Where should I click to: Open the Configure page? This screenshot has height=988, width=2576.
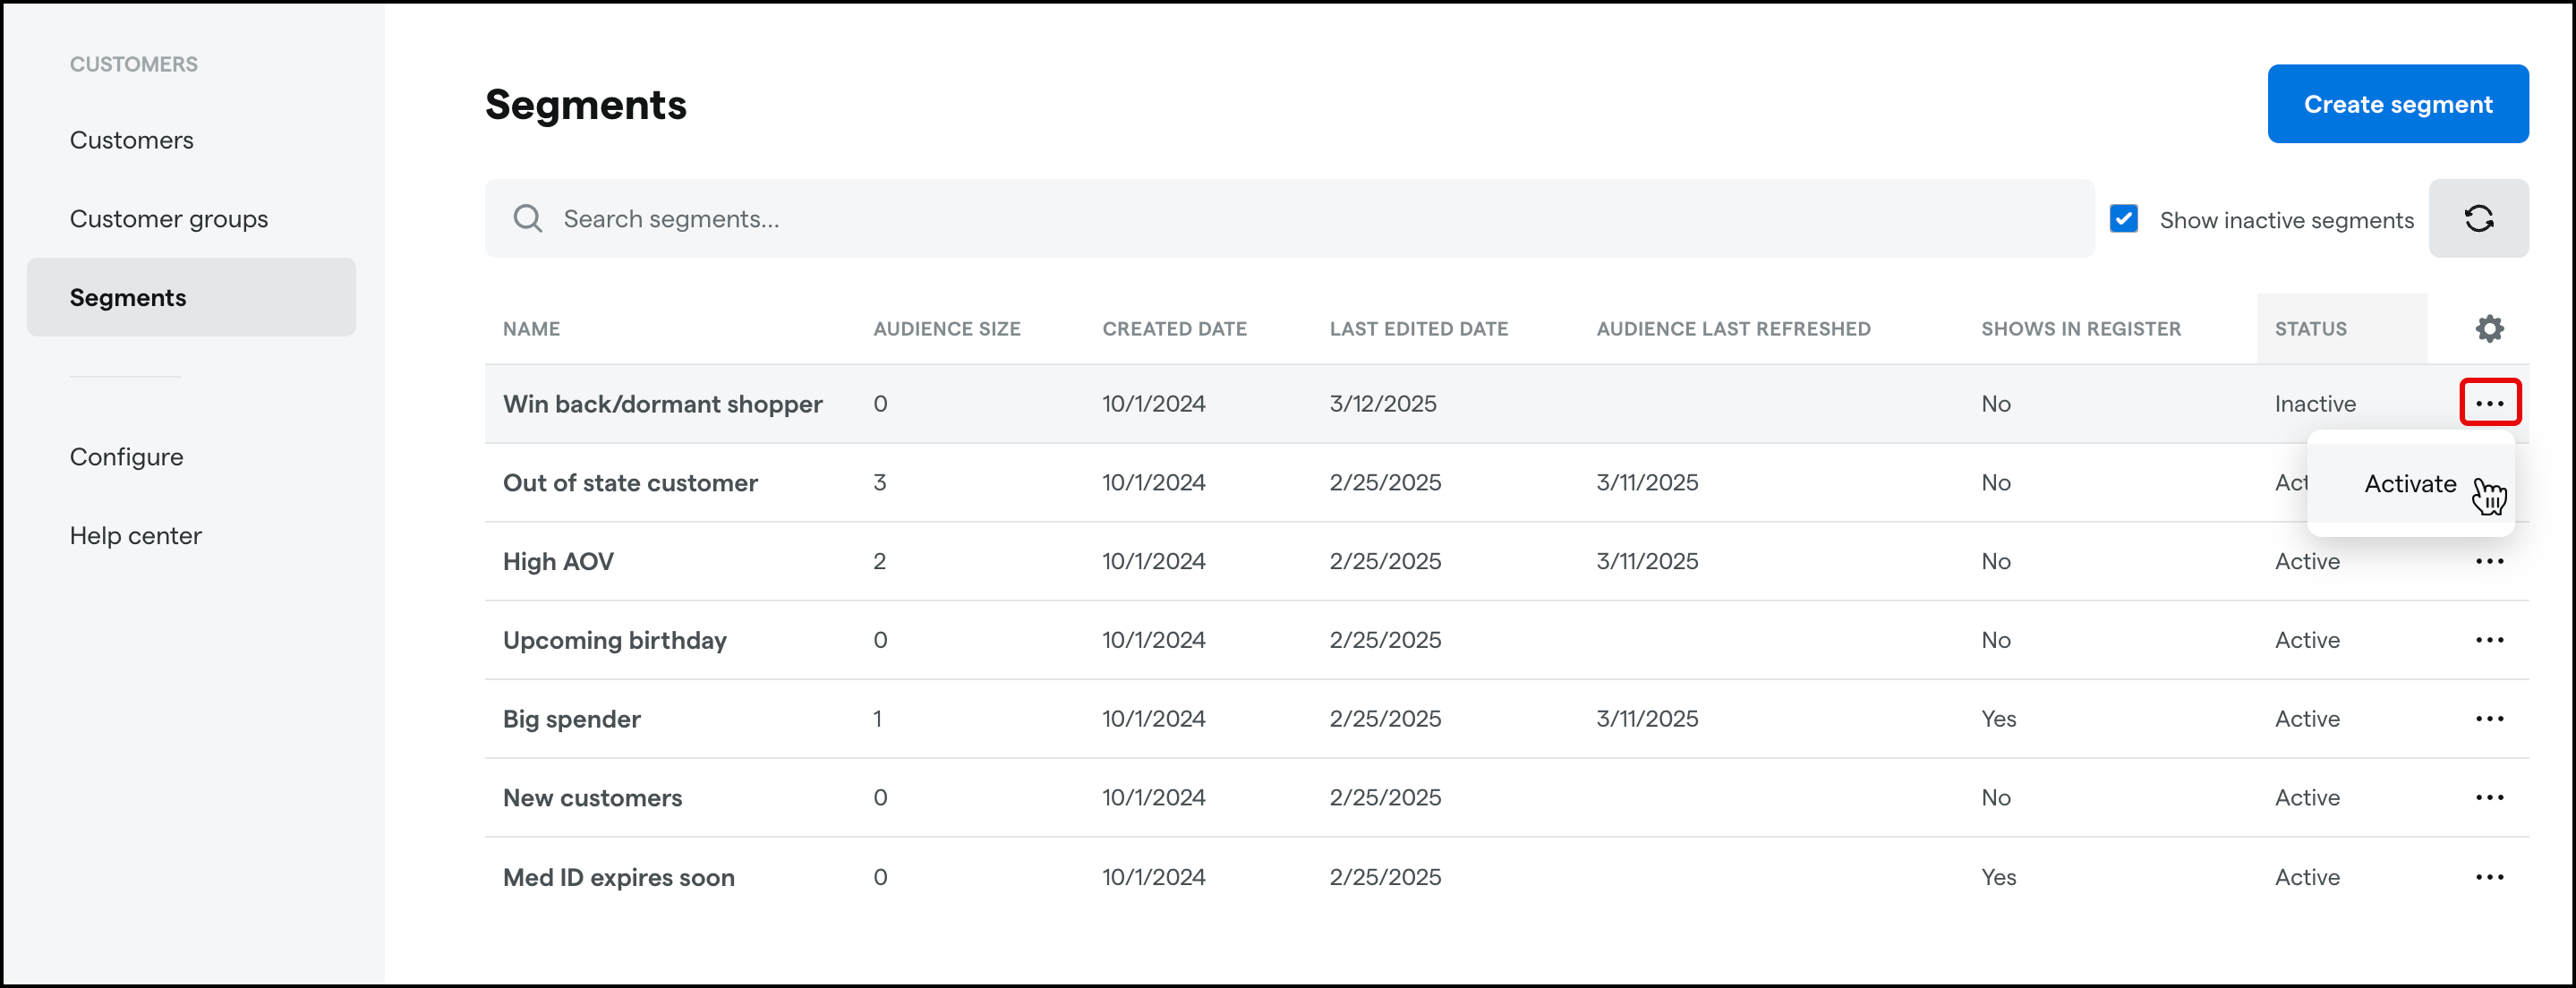pos(126,456)
